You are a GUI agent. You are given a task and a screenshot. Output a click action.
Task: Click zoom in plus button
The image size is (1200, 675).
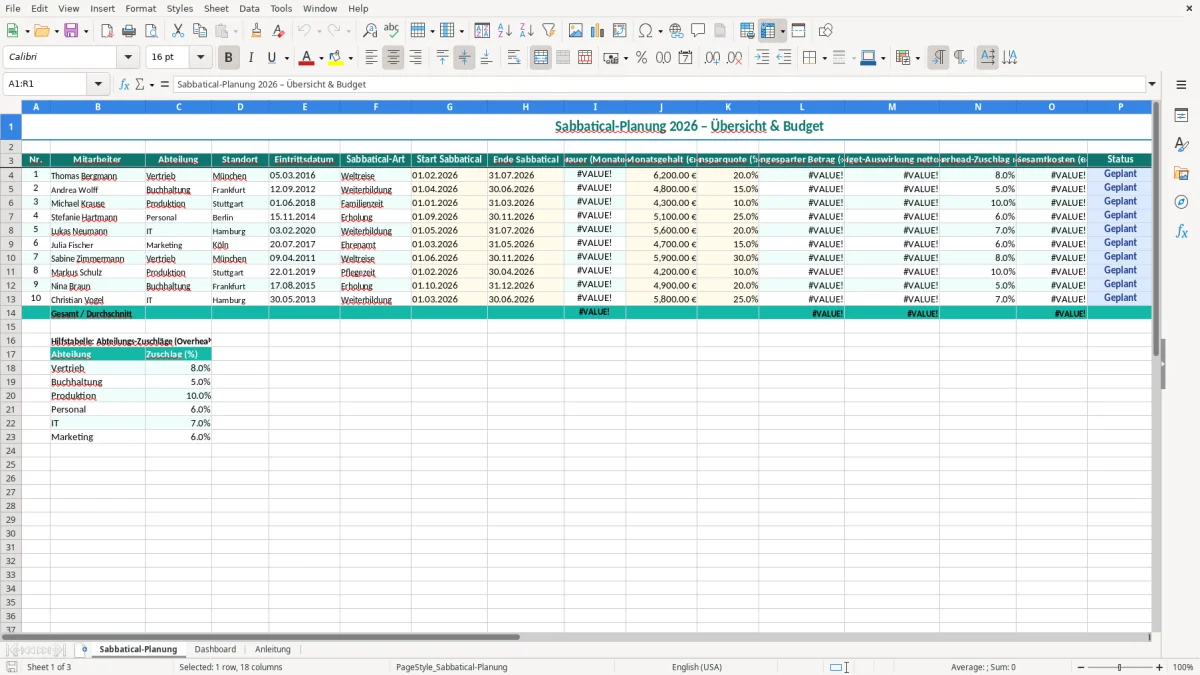[x=1160, y=667]
